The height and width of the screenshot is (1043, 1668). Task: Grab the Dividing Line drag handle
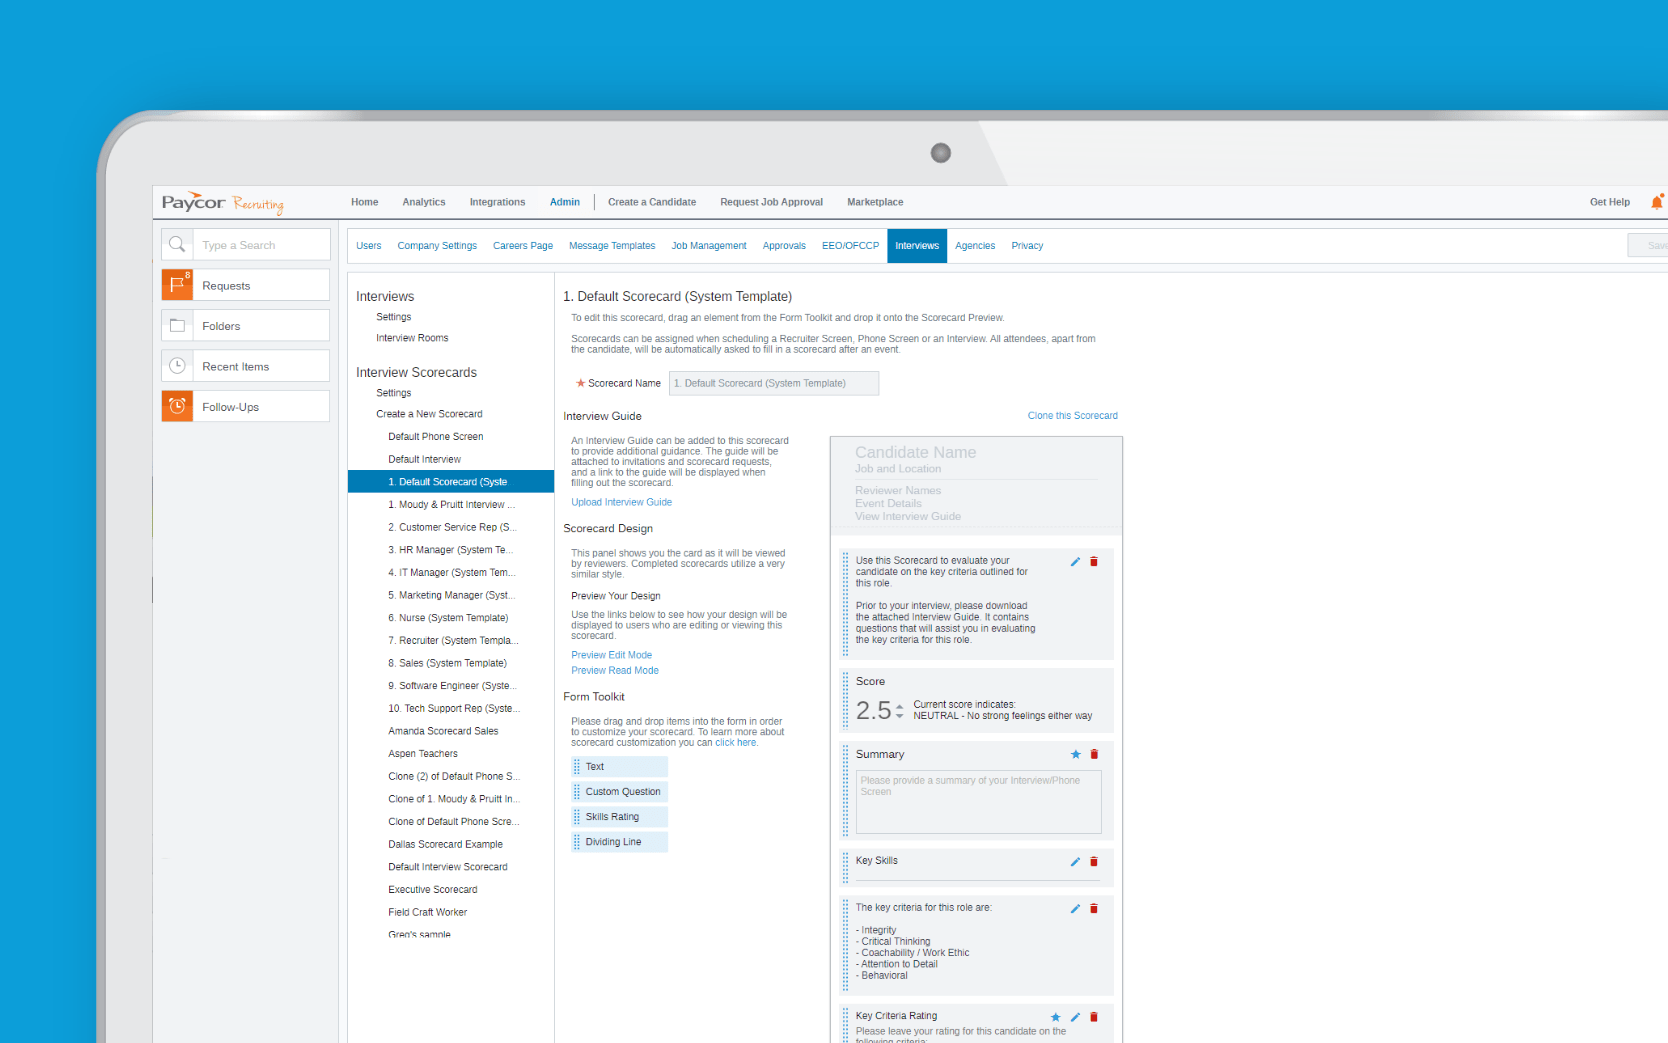[577, 842]
